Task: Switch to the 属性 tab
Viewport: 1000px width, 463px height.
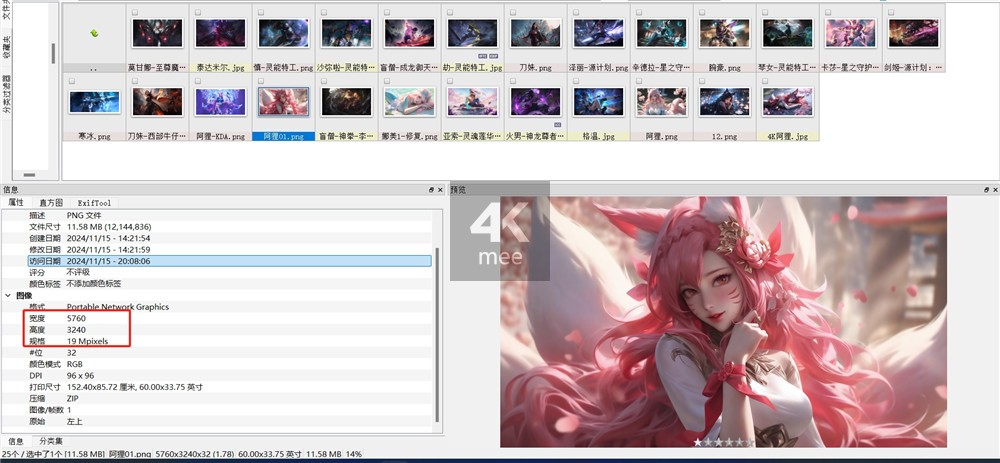Action: click(x=15, y=202)
